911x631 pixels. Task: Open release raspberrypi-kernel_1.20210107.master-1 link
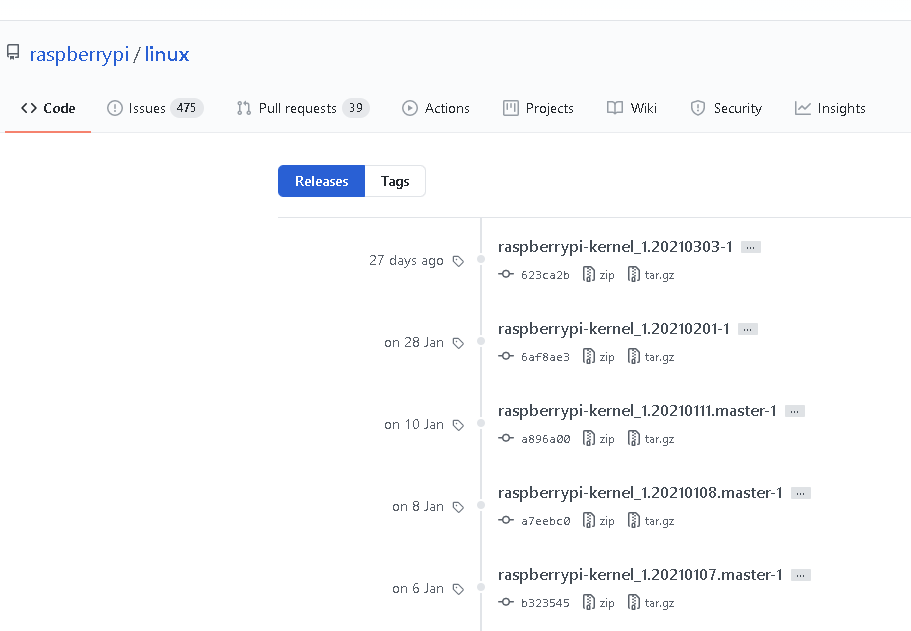(640, 575)
